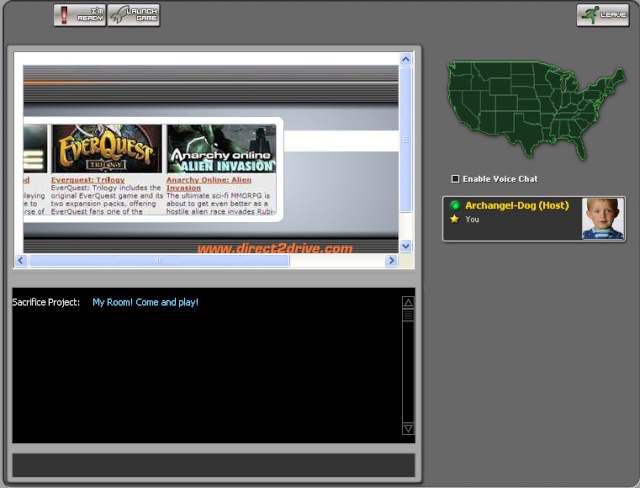The width and height of the screenshot is (640, 488).
Task: Click the 'You' label under Archangel-Dog
Action: pyautogui.click(x=472, y=219)
